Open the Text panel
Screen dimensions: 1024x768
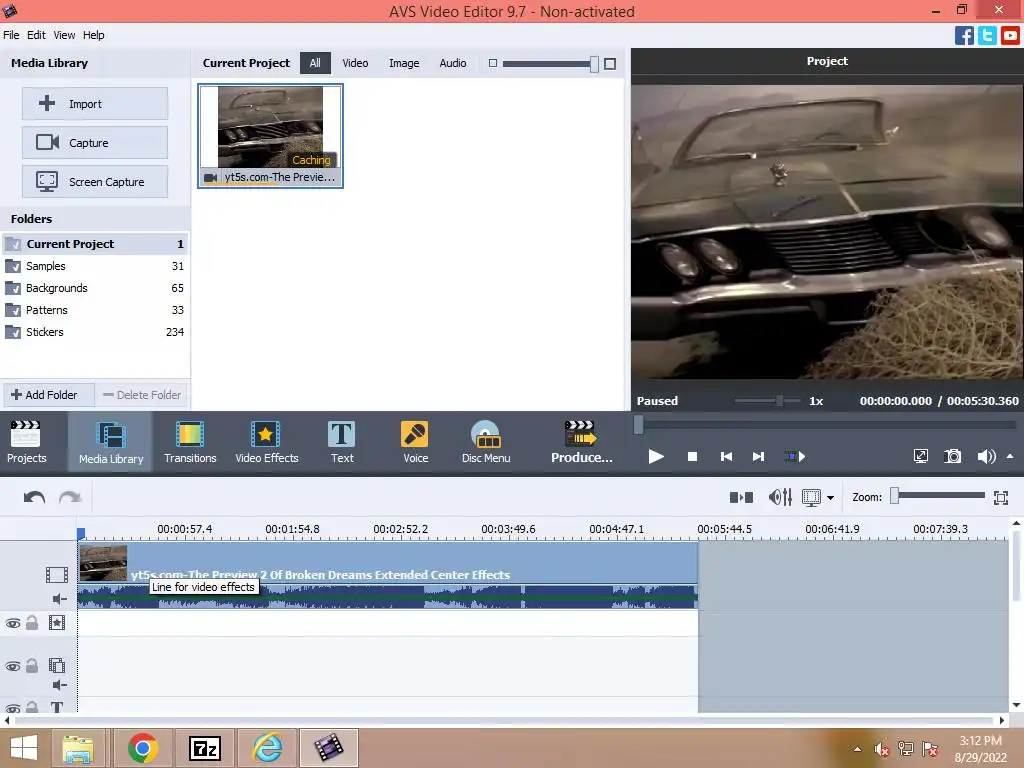342,442
